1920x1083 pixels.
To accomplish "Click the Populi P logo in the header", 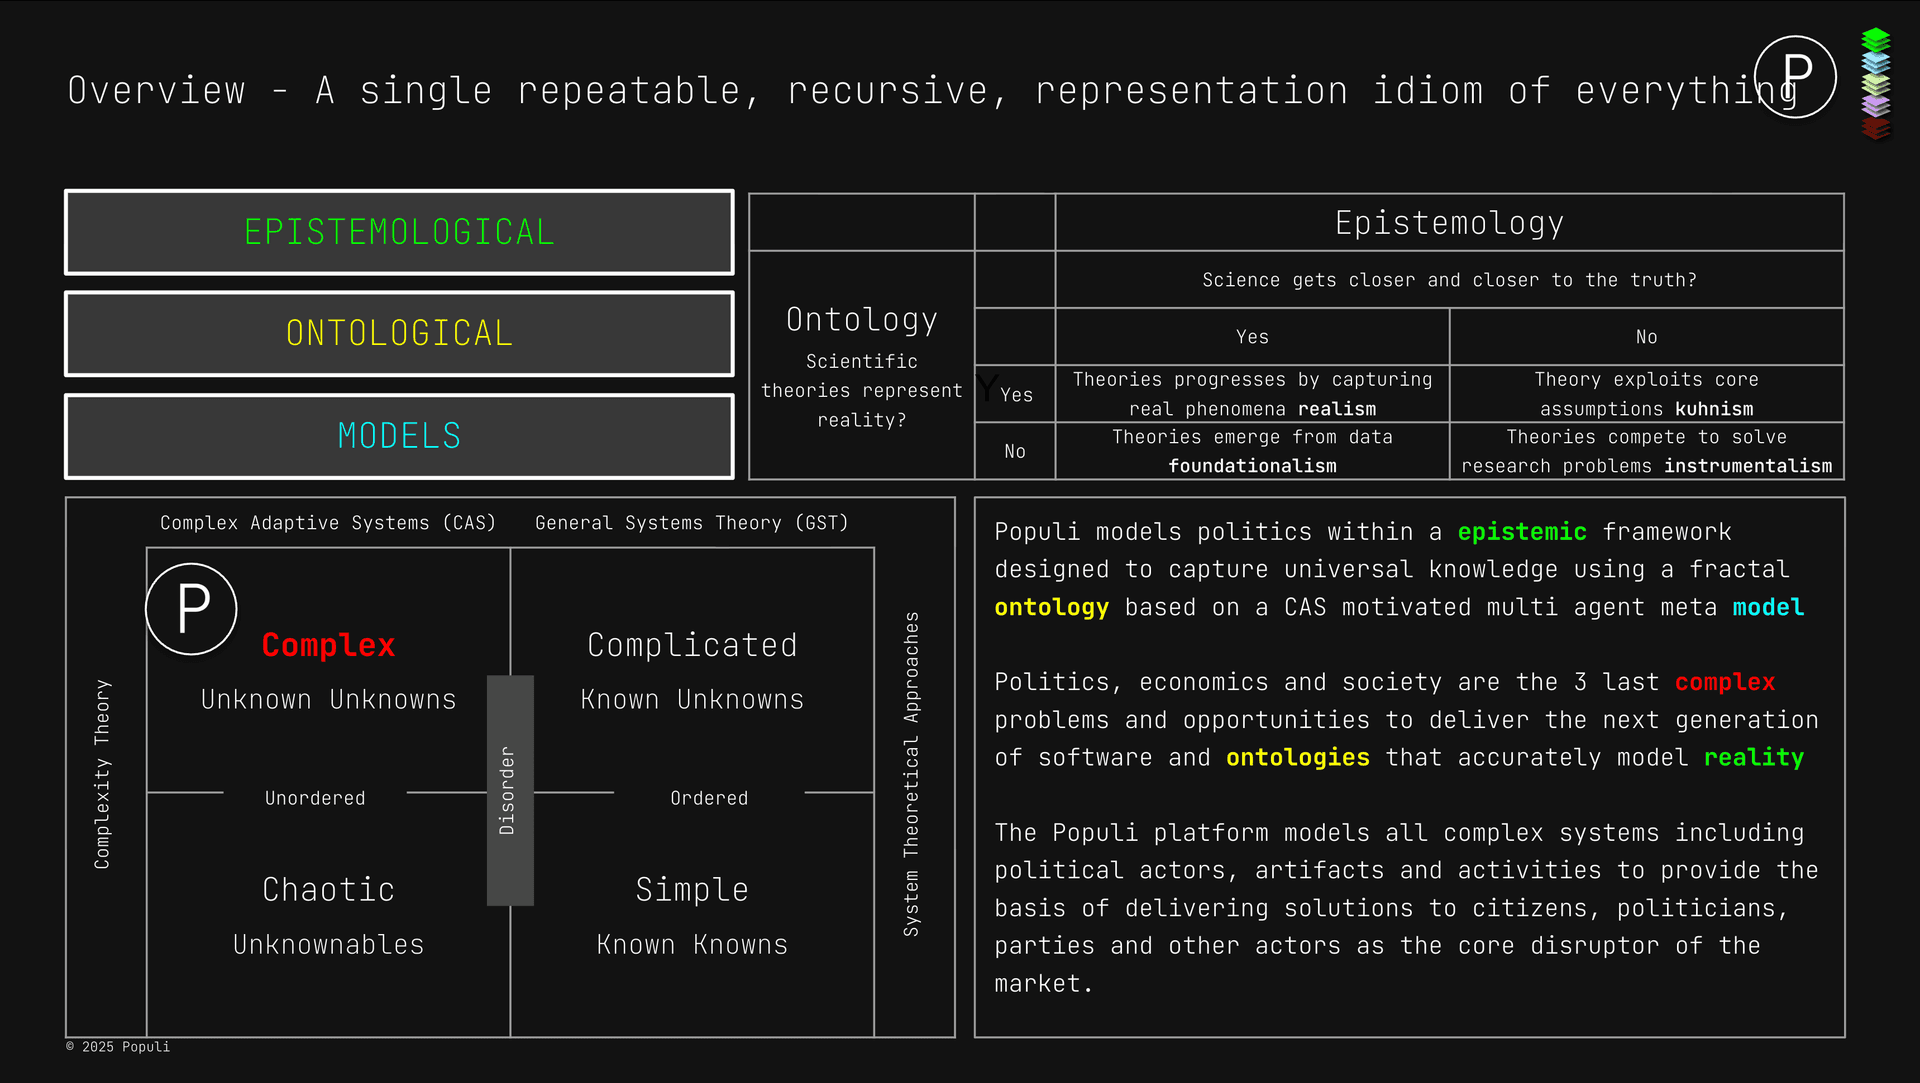I will pos(1795,76).
